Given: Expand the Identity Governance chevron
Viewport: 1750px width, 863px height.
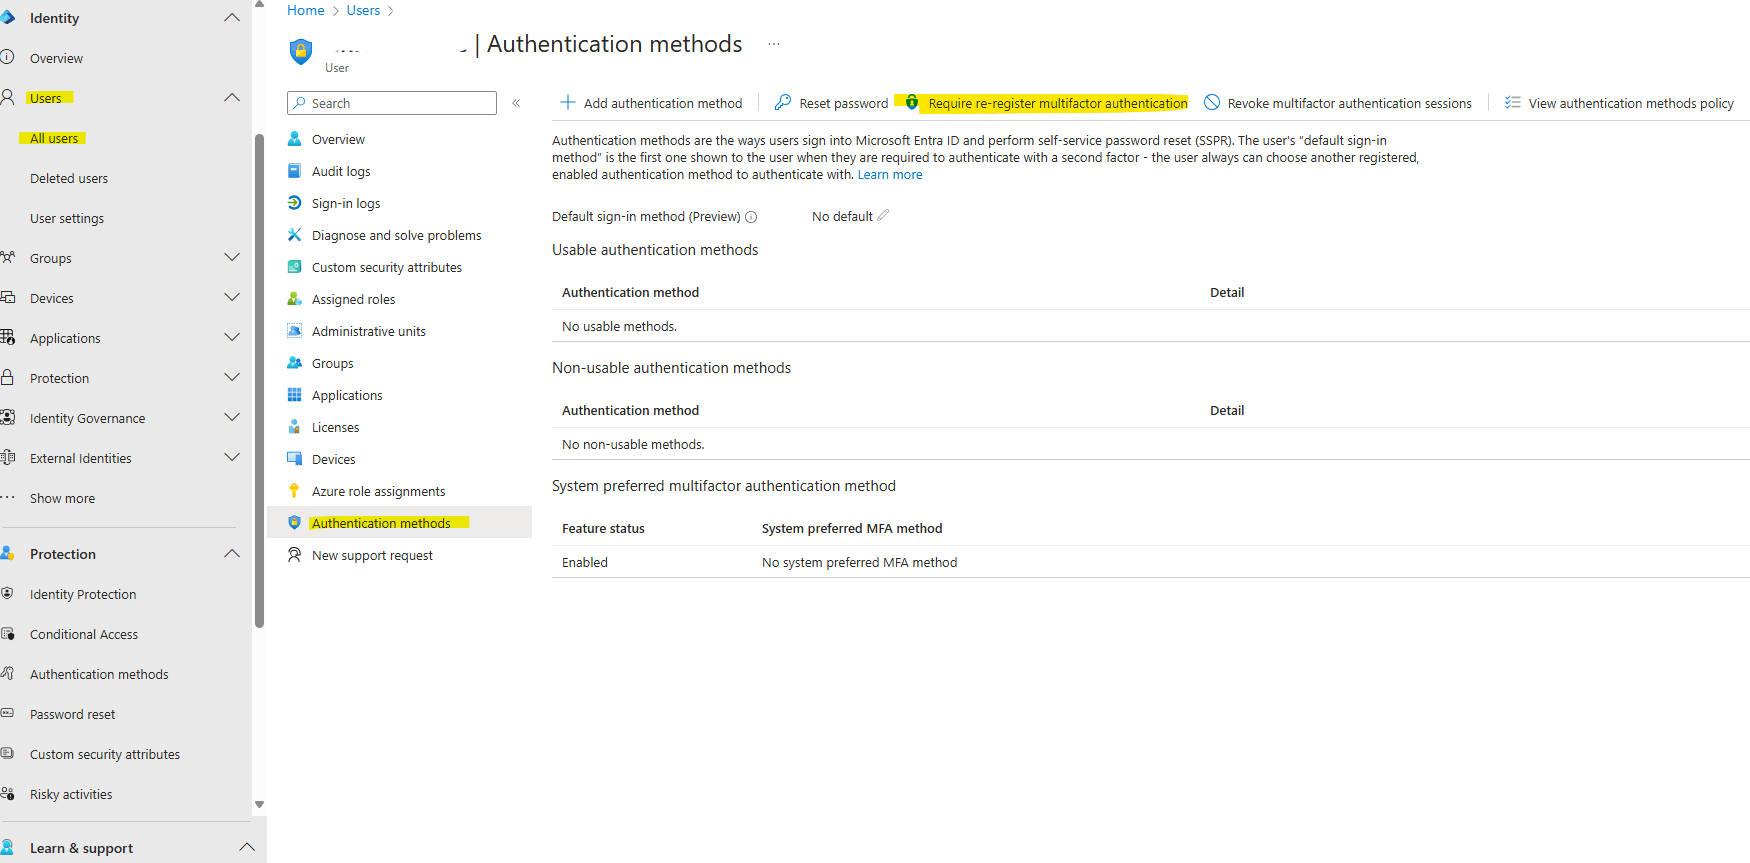Looking at the screenshot, I should (x=232, y=418).
